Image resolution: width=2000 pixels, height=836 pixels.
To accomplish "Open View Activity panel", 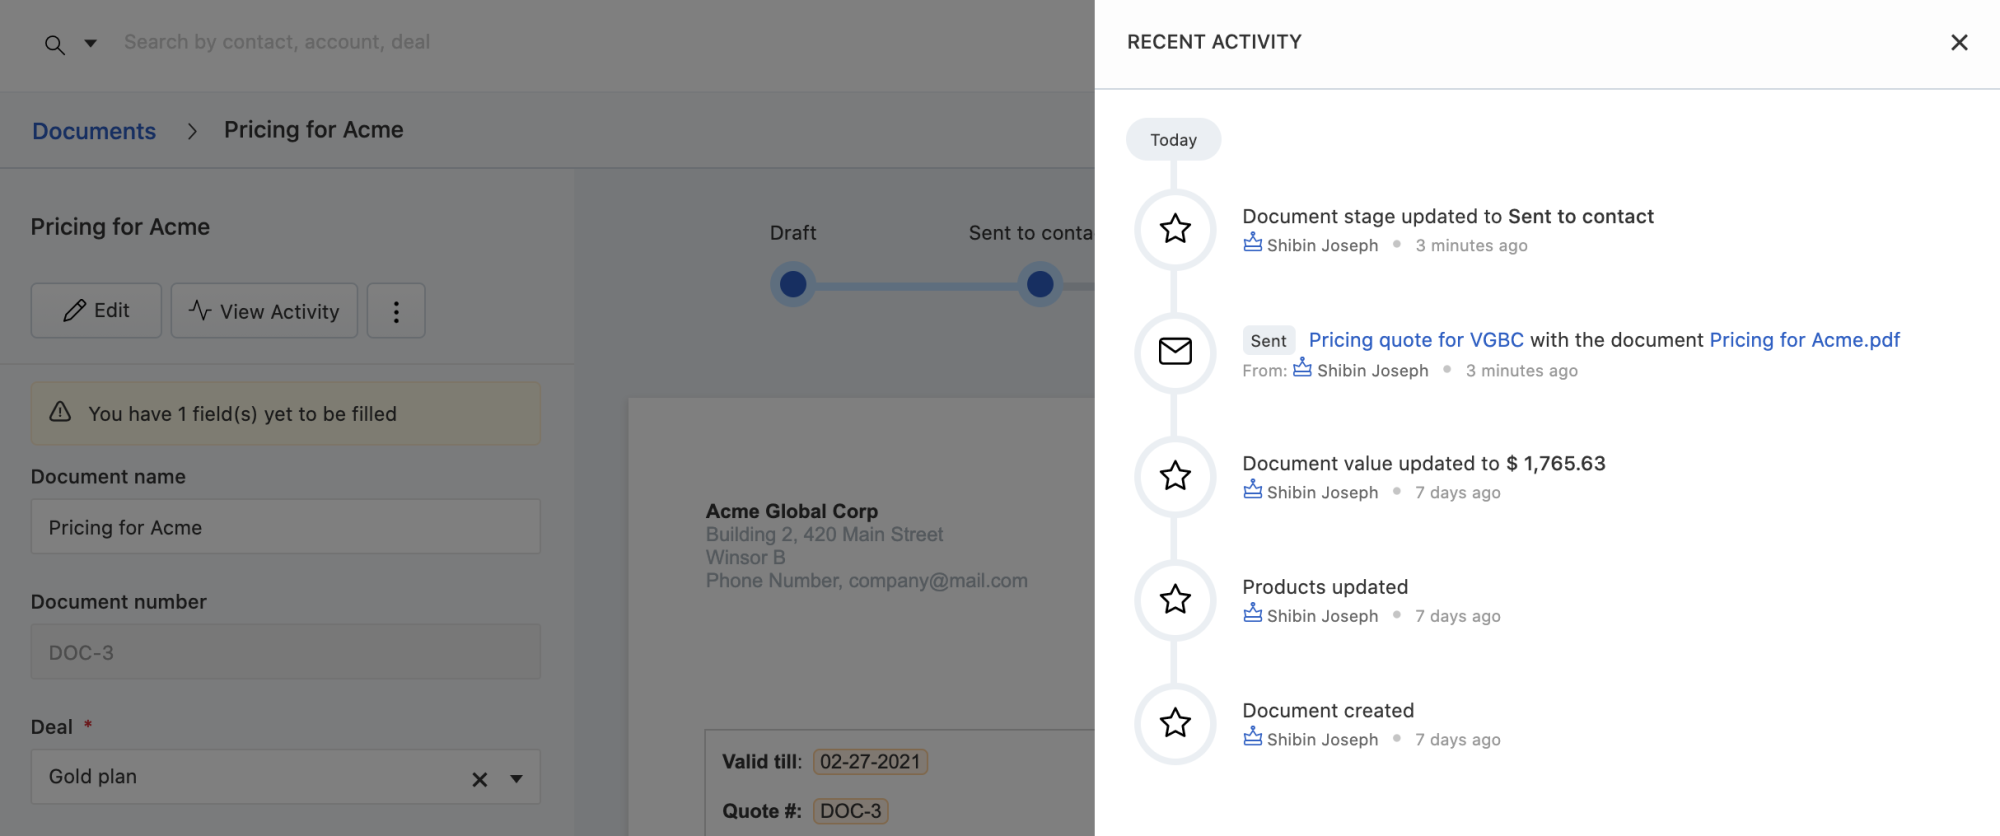I will tap(264, 311).
